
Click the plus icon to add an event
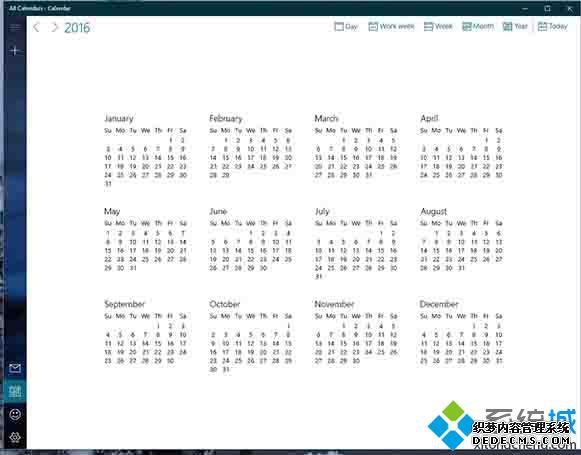click(15, 51)
